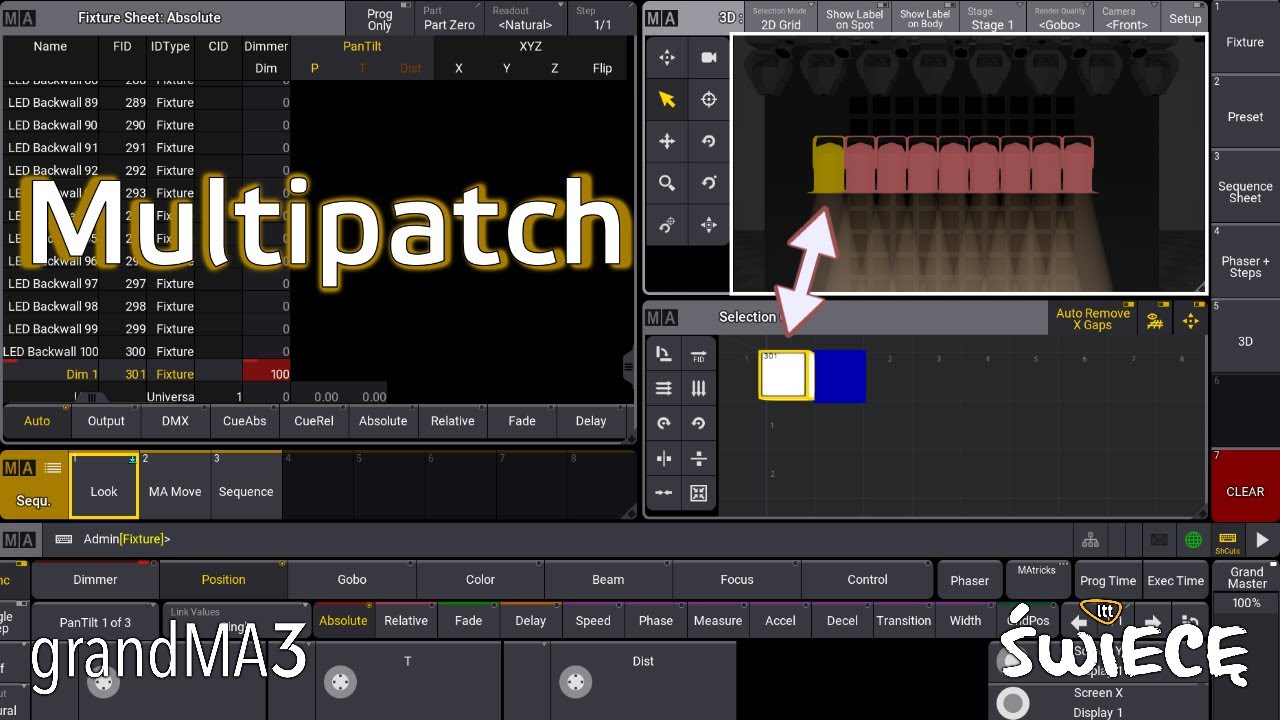Enable the Absolute layer button in encoder bar
Screen dimensions: 1280x720
point(343,620)
